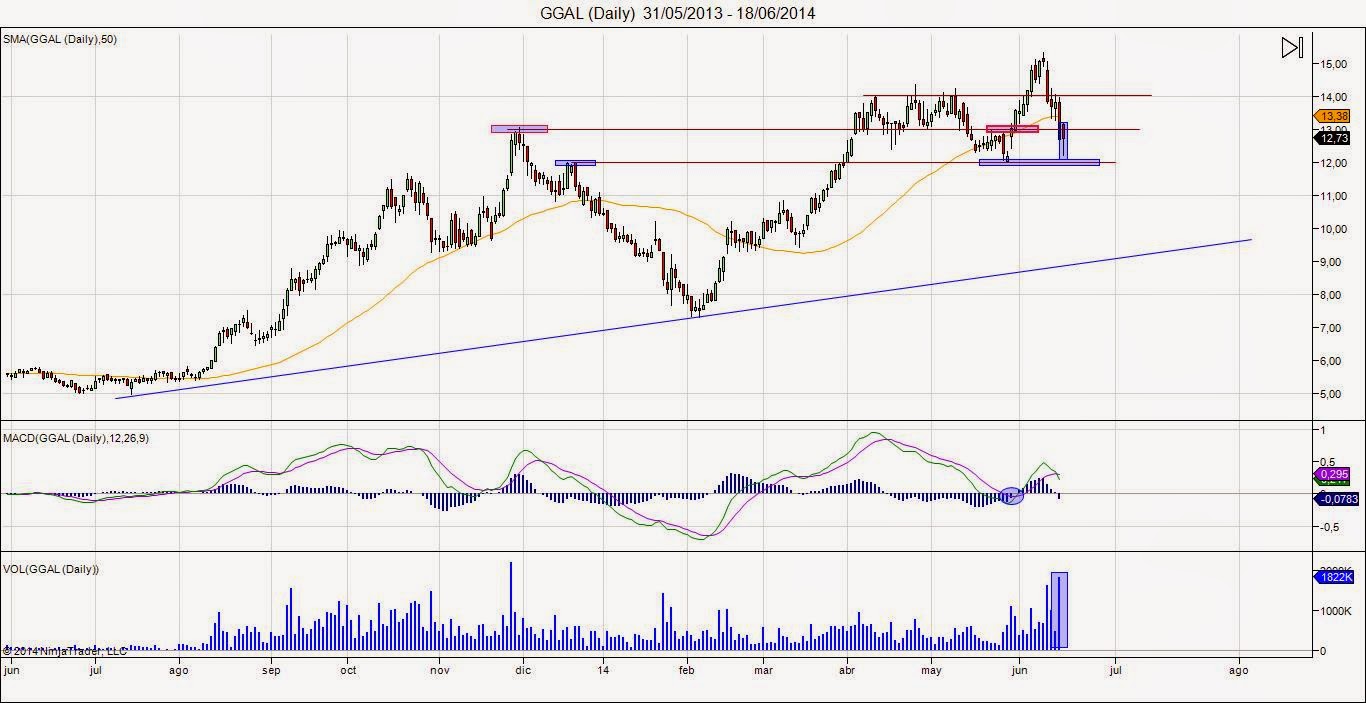The height and width of the screenshot is (703, 1366).
Task: Select the orange 13,38 SMA price marker
Action: coord(1334,116)
